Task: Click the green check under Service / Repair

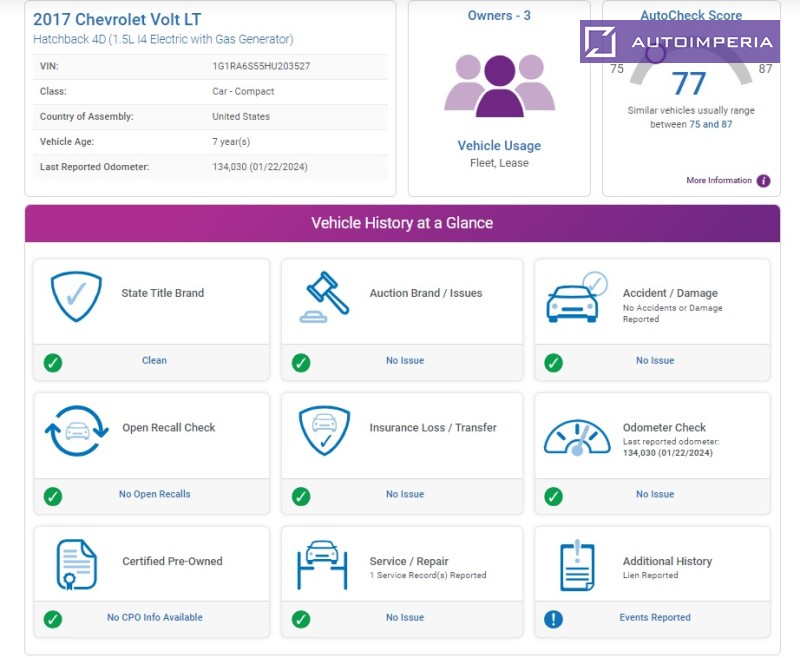Action: (x=301, y=619)
